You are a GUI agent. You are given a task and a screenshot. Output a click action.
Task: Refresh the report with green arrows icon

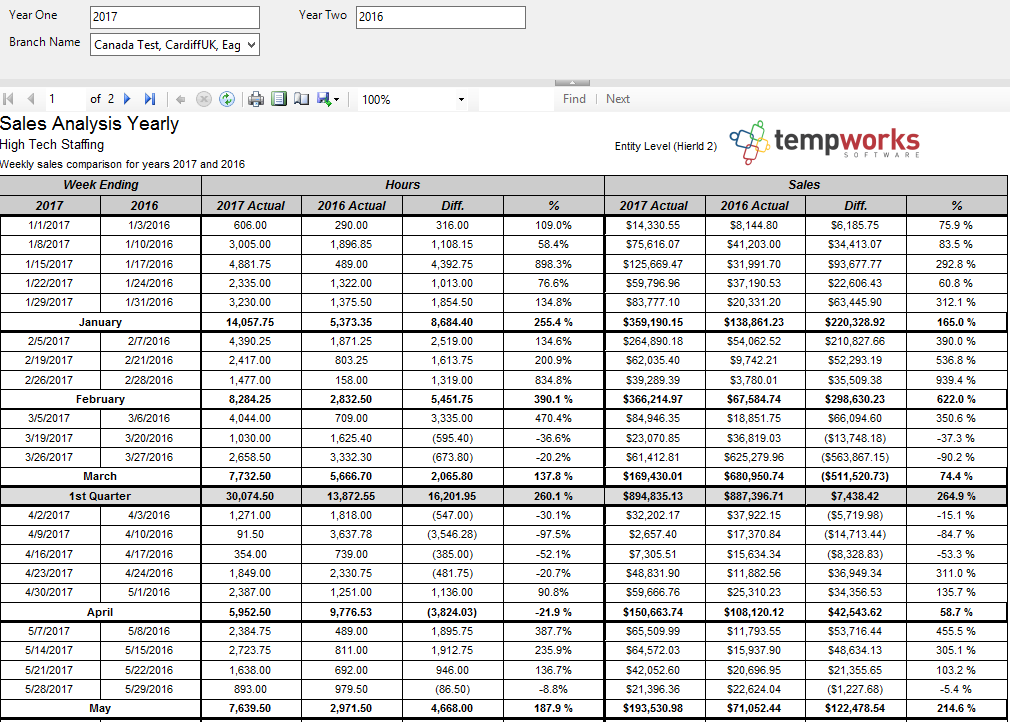227,99
